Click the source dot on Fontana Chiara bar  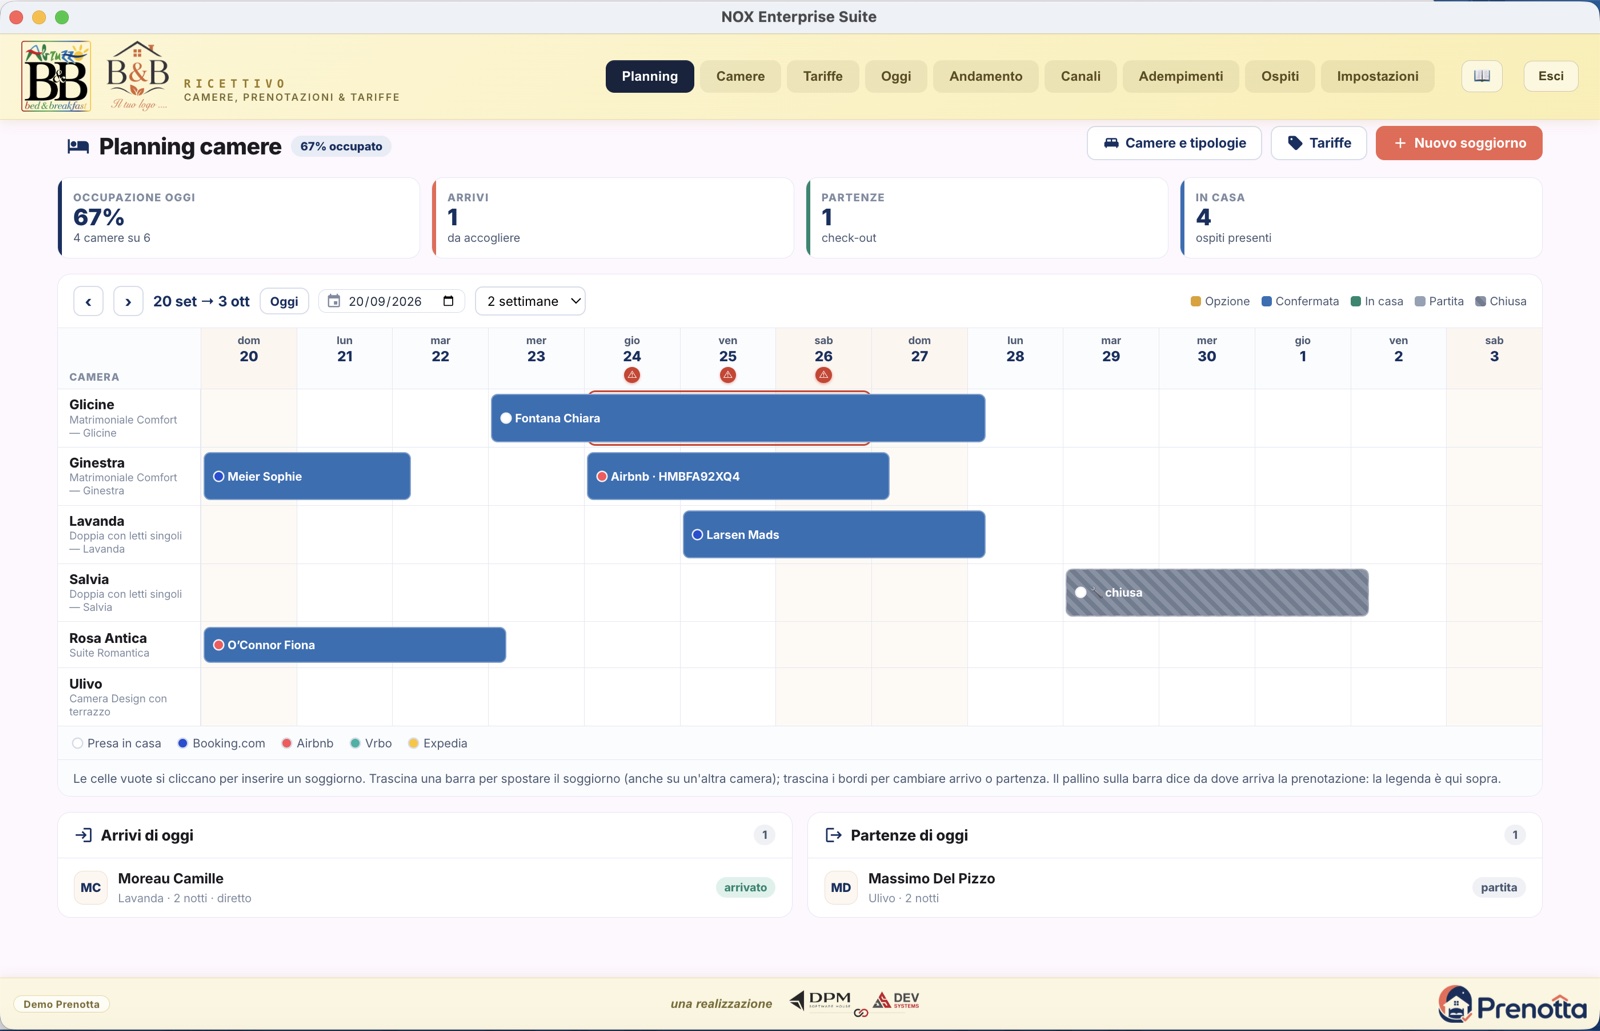click(x=506, y=418)
